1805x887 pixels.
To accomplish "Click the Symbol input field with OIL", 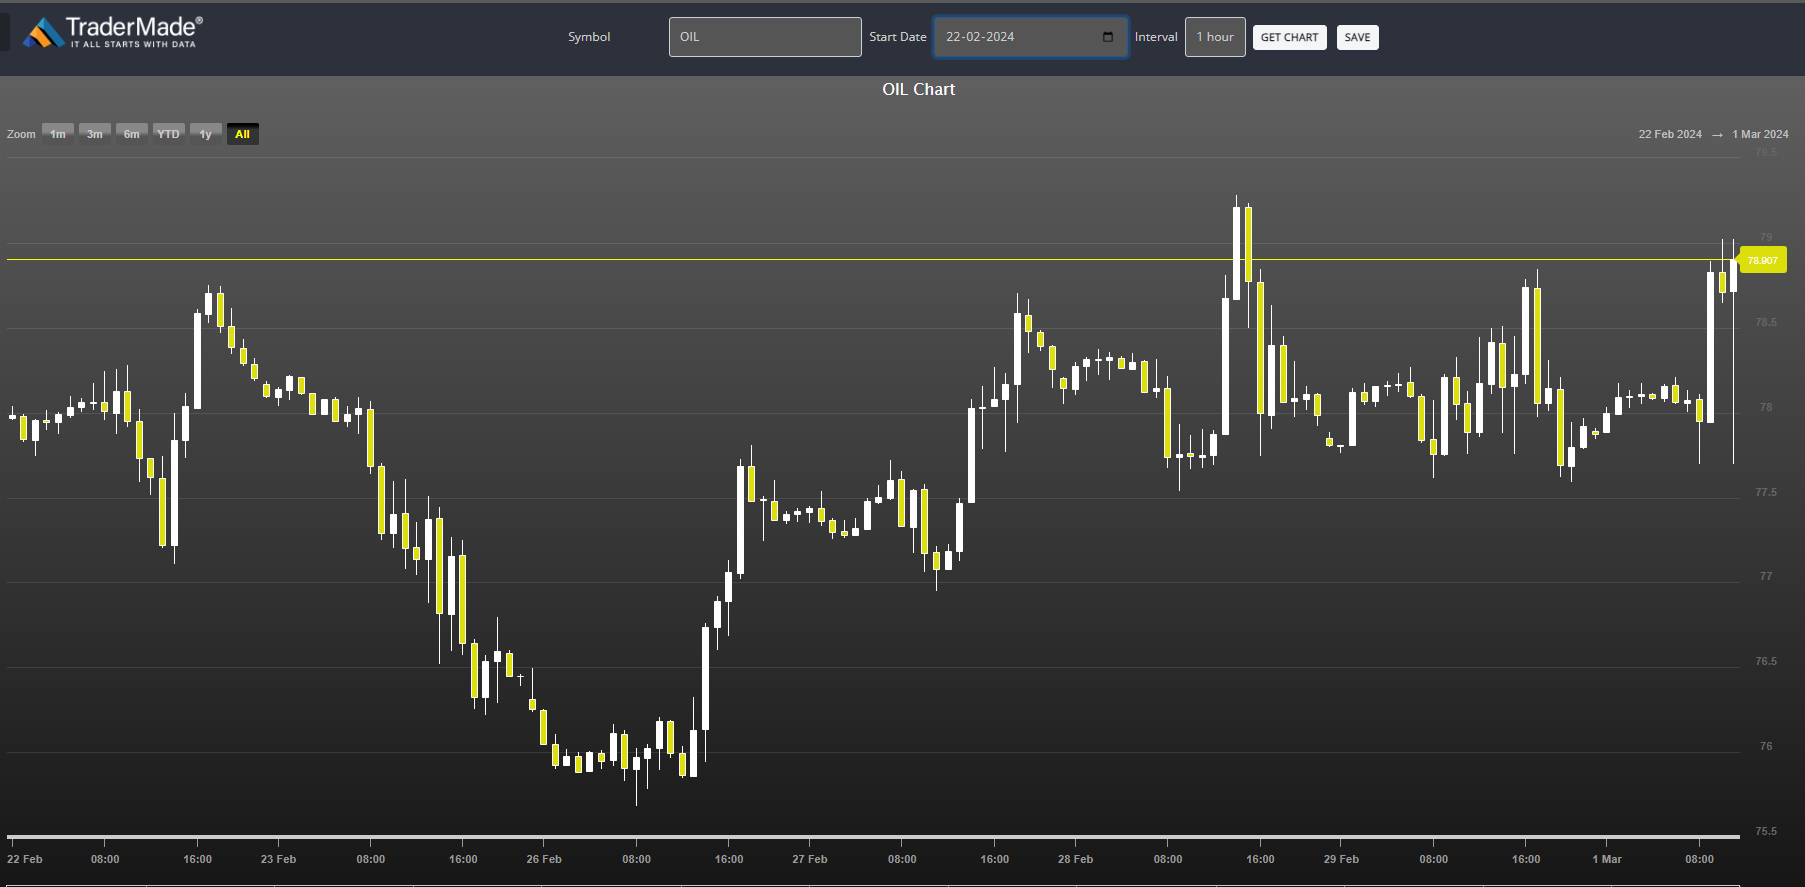I will click(x=765, y=37).
